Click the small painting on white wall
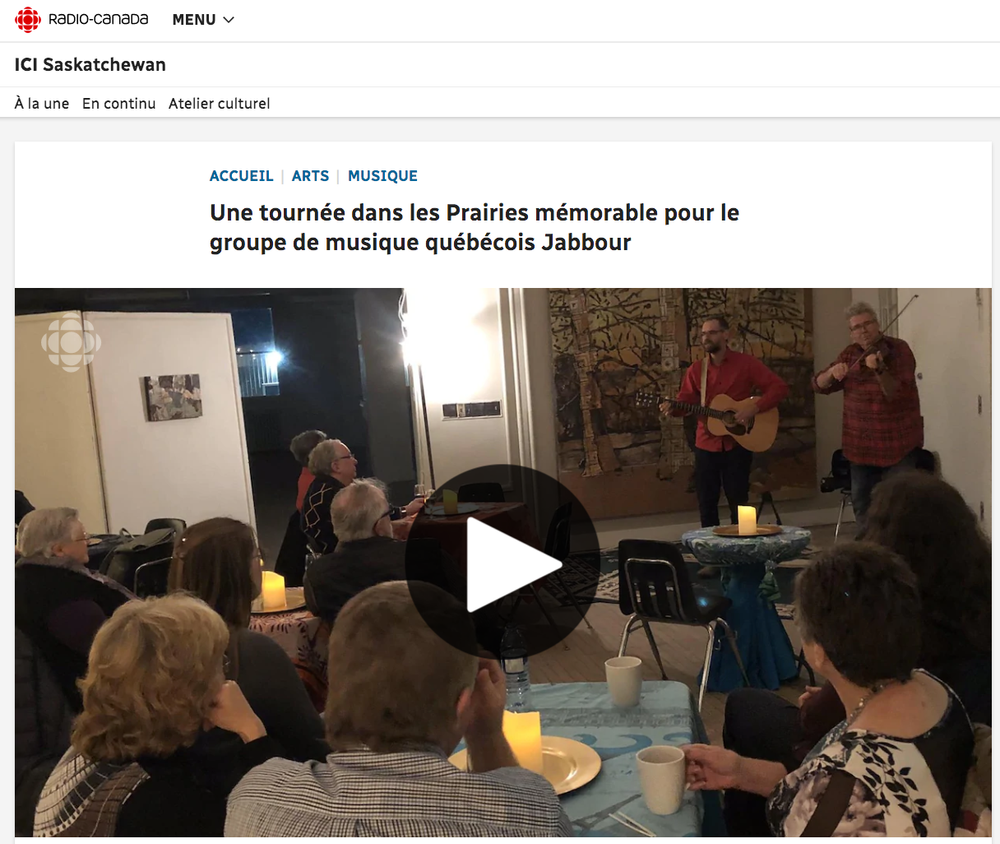 [173, 397]
